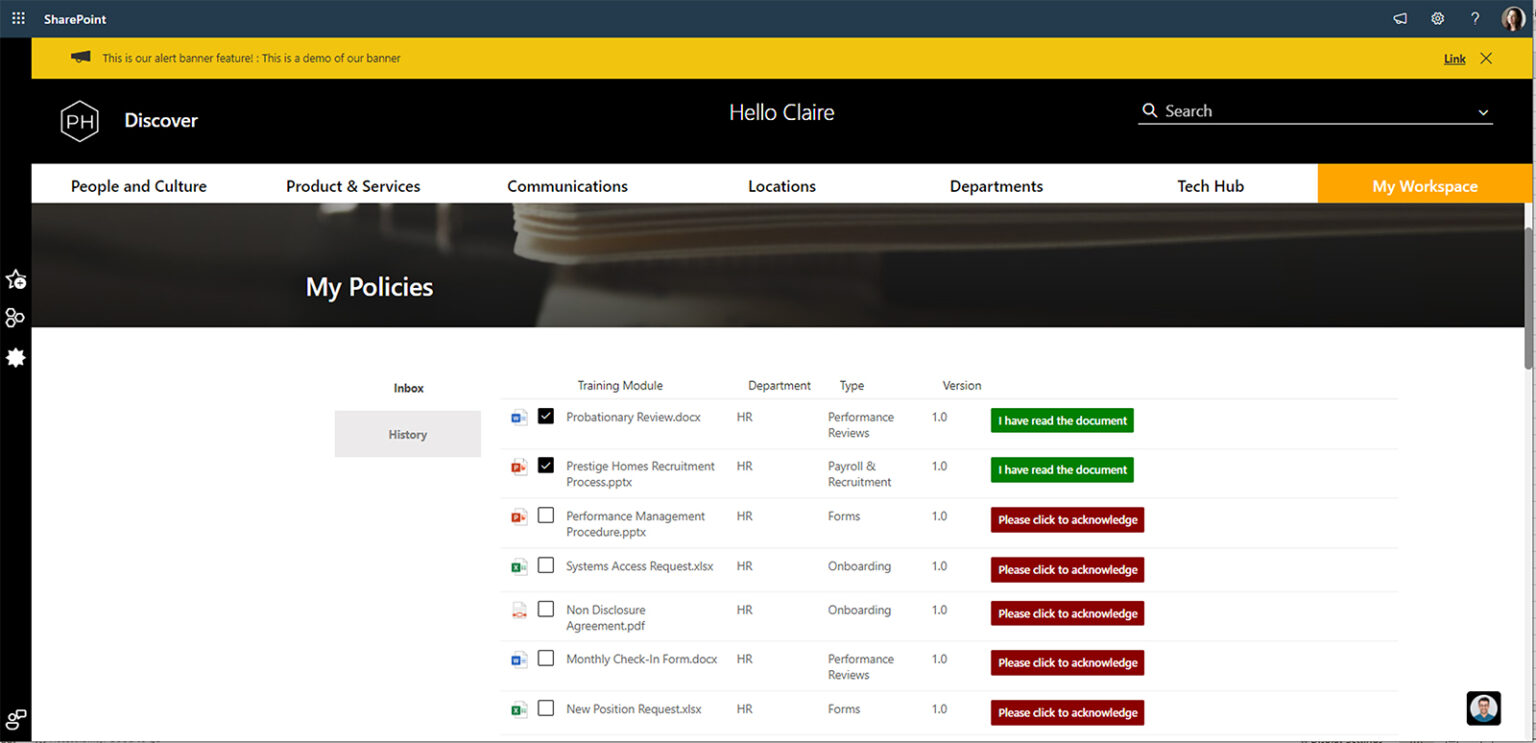The image size is (1536, 743).
Task: Switch to the History tab
Action: 407,434
